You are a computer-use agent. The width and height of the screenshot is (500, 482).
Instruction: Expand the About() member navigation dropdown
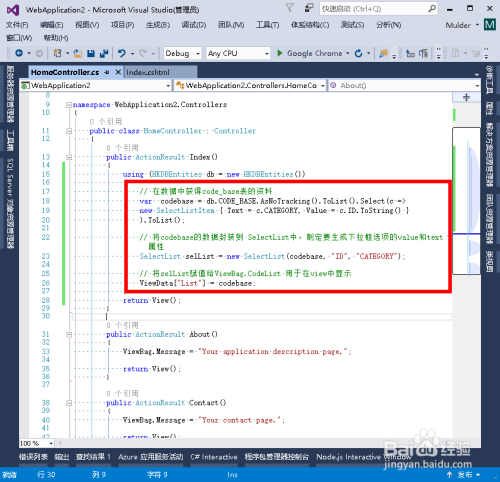[x=404, y=86]
